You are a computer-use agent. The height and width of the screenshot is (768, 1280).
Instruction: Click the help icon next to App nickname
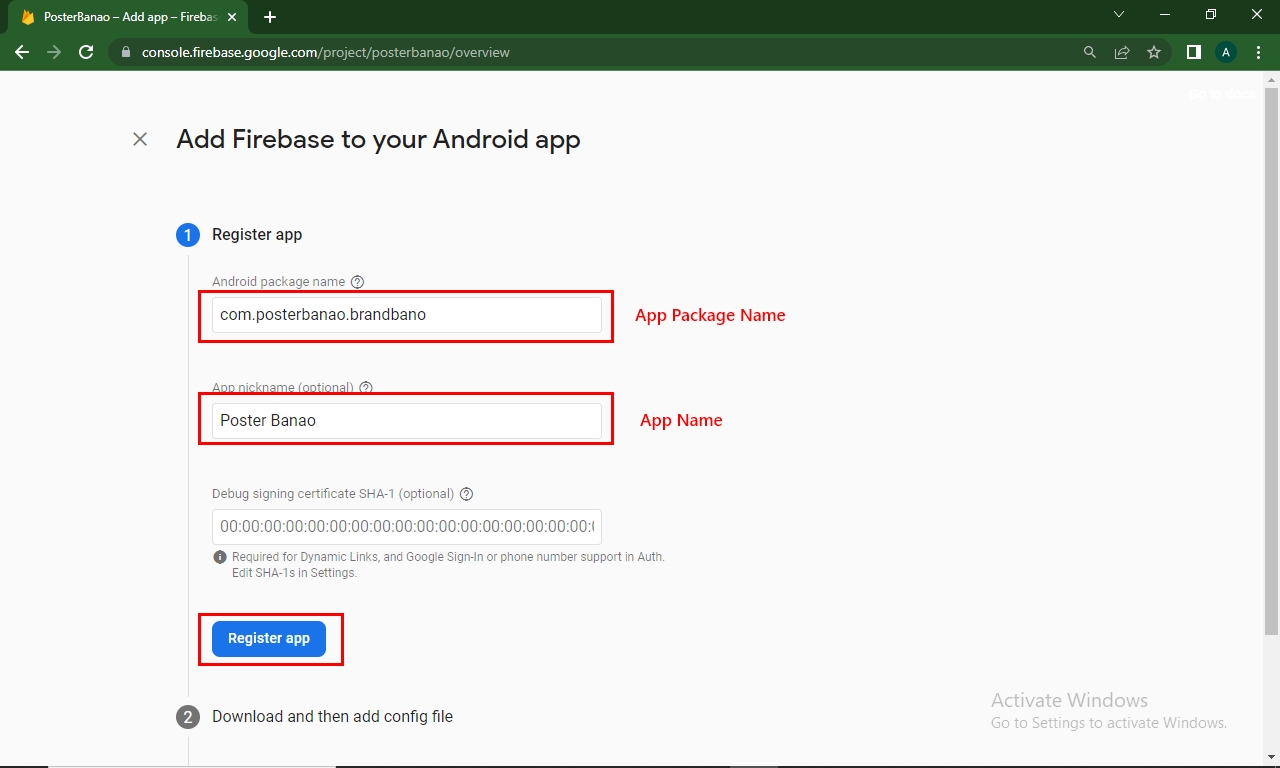[x=366, y=388]
